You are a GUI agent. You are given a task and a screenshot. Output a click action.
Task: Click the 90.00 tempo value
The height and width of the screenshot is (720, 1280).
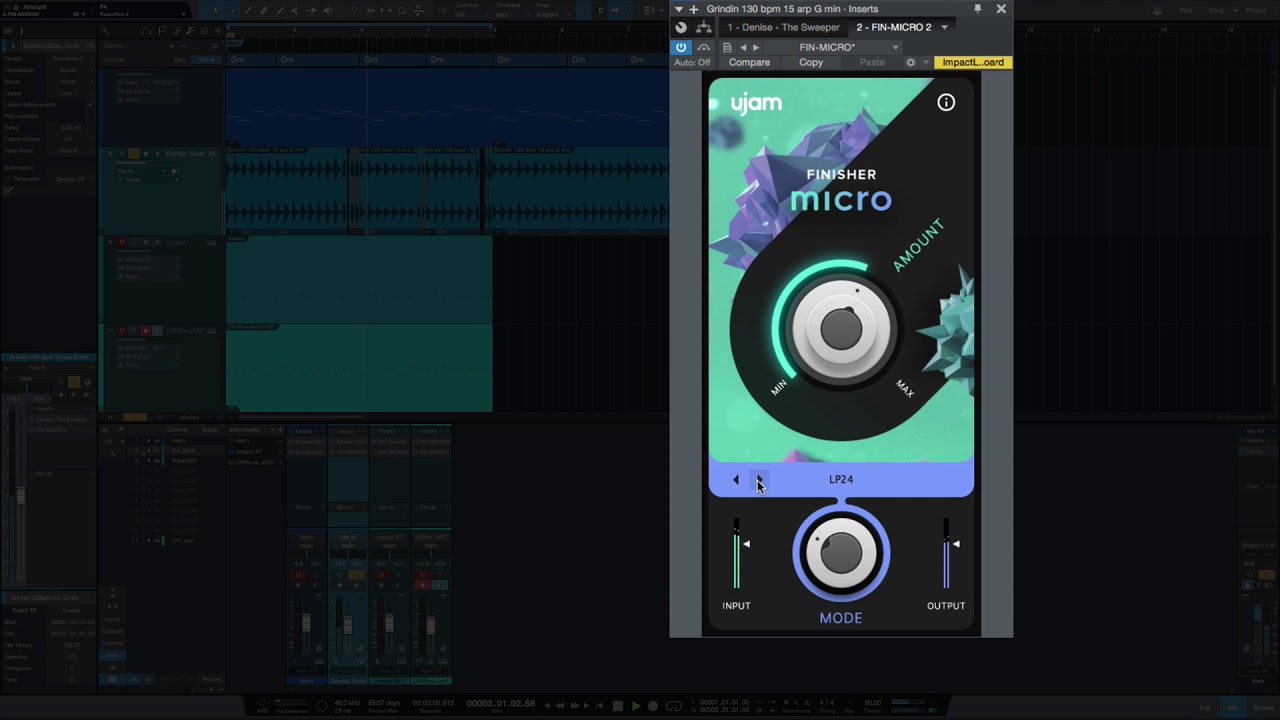click(x=872, y=703)
